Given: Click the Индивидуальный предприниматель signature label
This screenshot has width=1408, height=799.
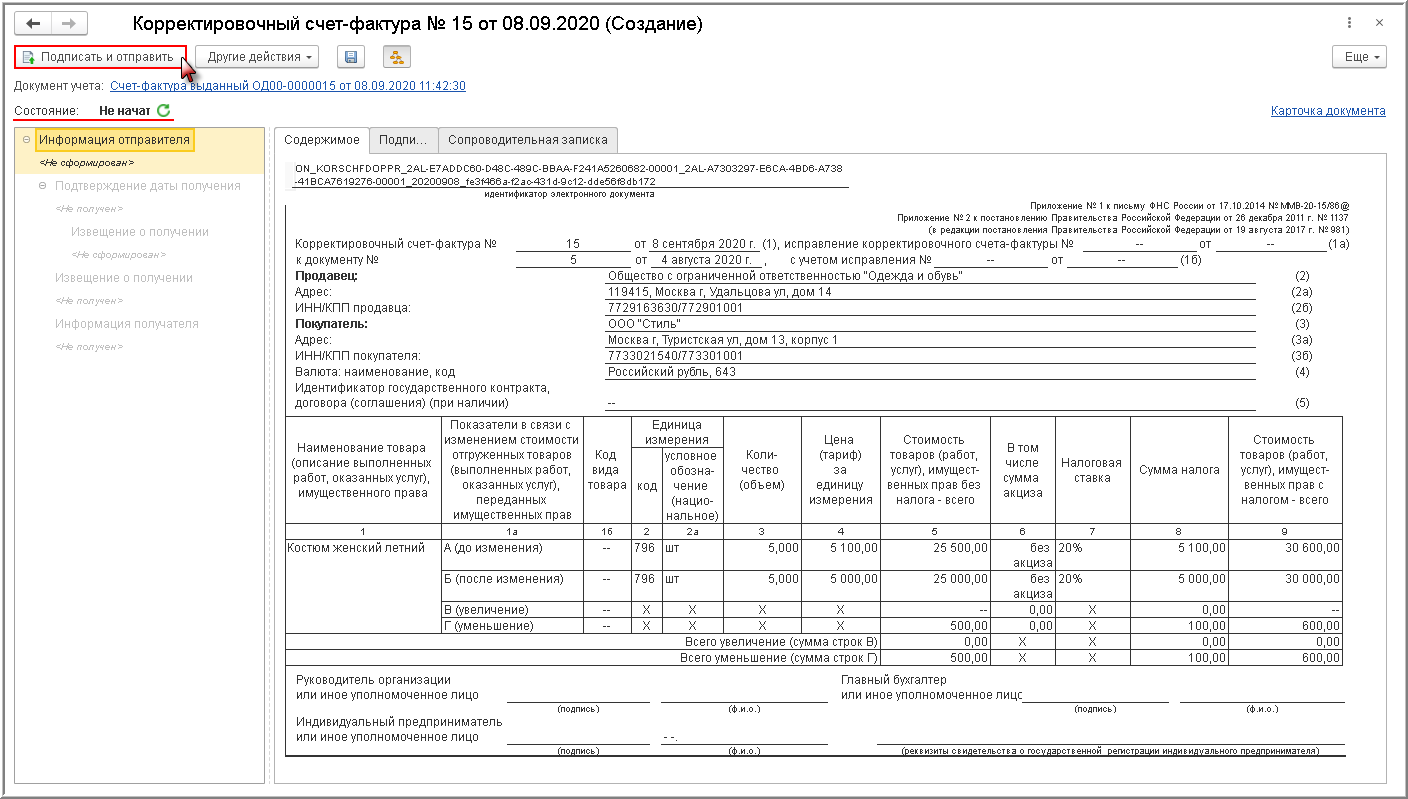Looking at the screenshot, I should [x=399, y=721].
